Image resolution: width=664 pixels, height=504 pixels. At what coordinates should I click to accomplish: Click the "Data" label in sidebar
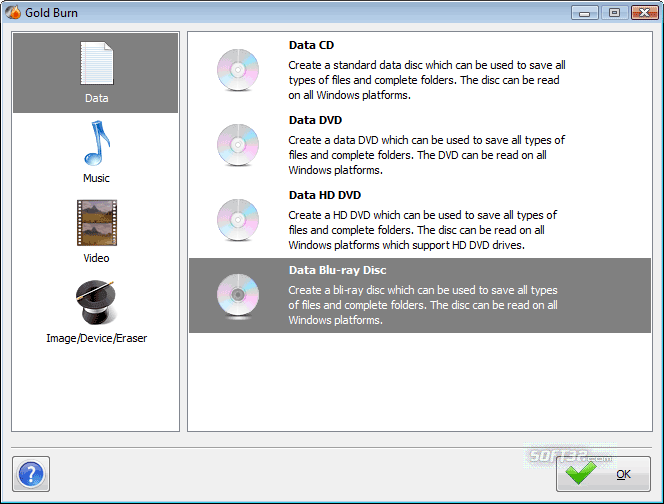click(97, 98)
